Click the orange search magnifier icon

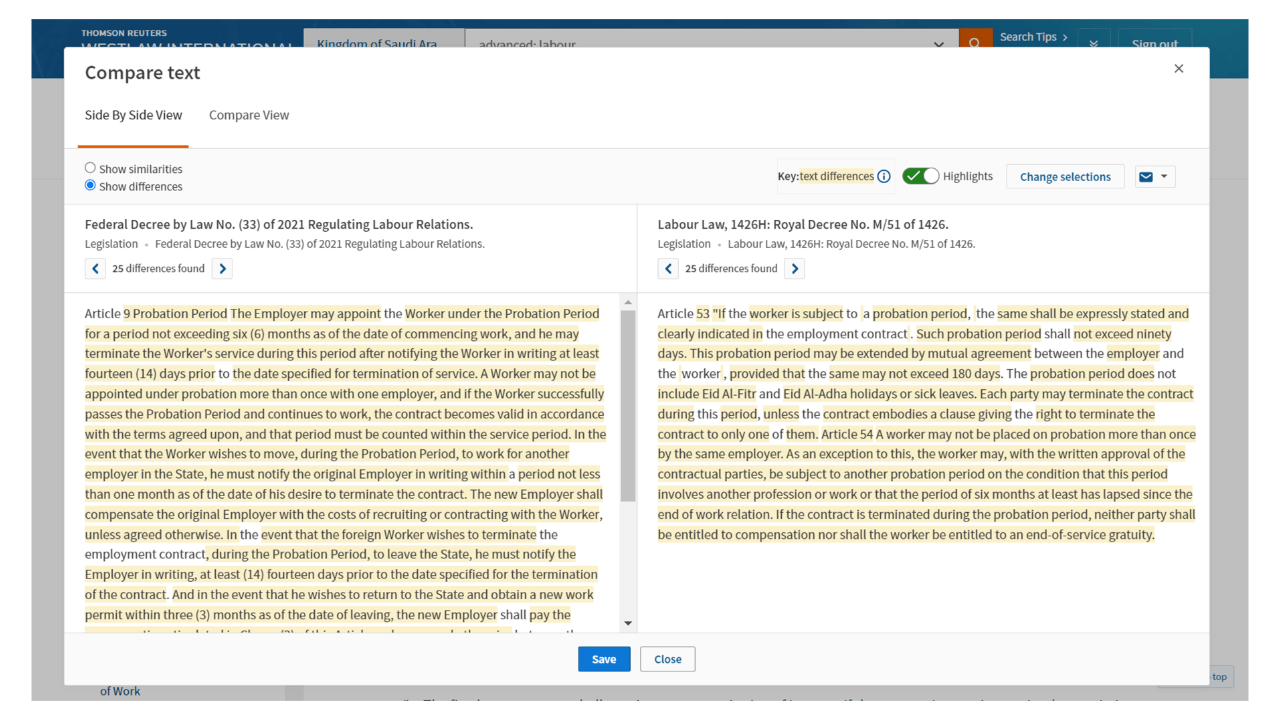pyautogui.click(x=970, y=43)
